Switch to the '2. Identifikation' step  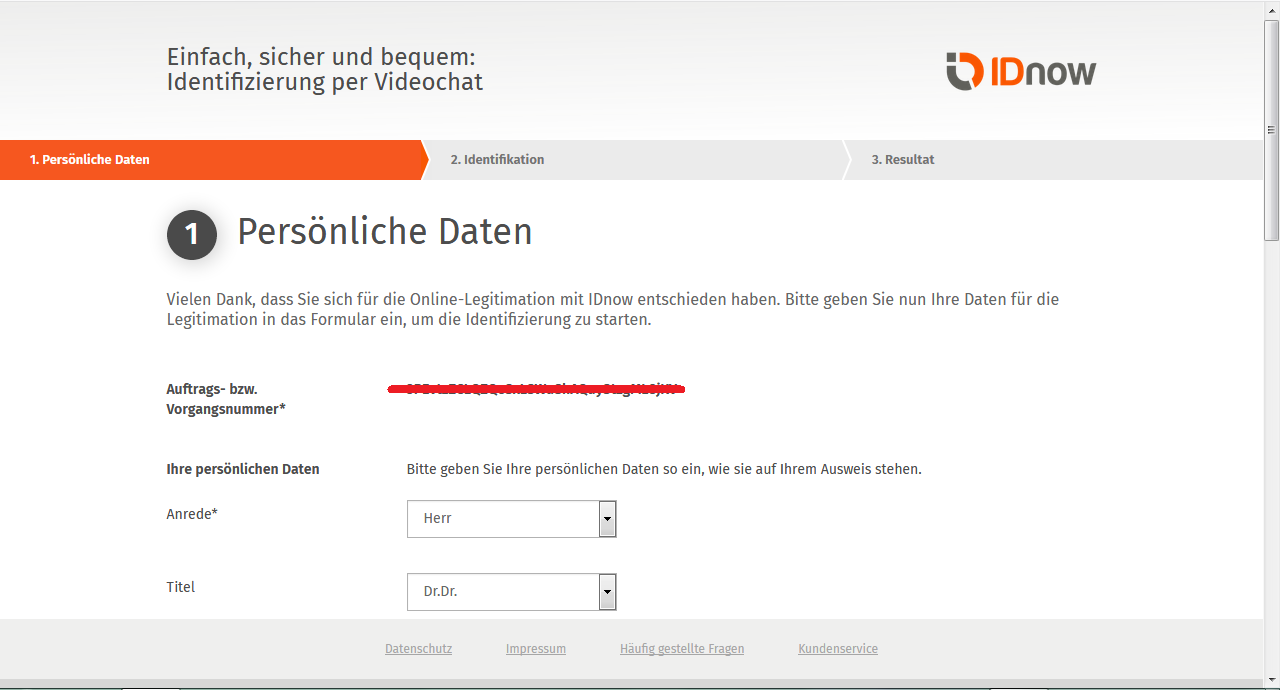click(636, 160)
